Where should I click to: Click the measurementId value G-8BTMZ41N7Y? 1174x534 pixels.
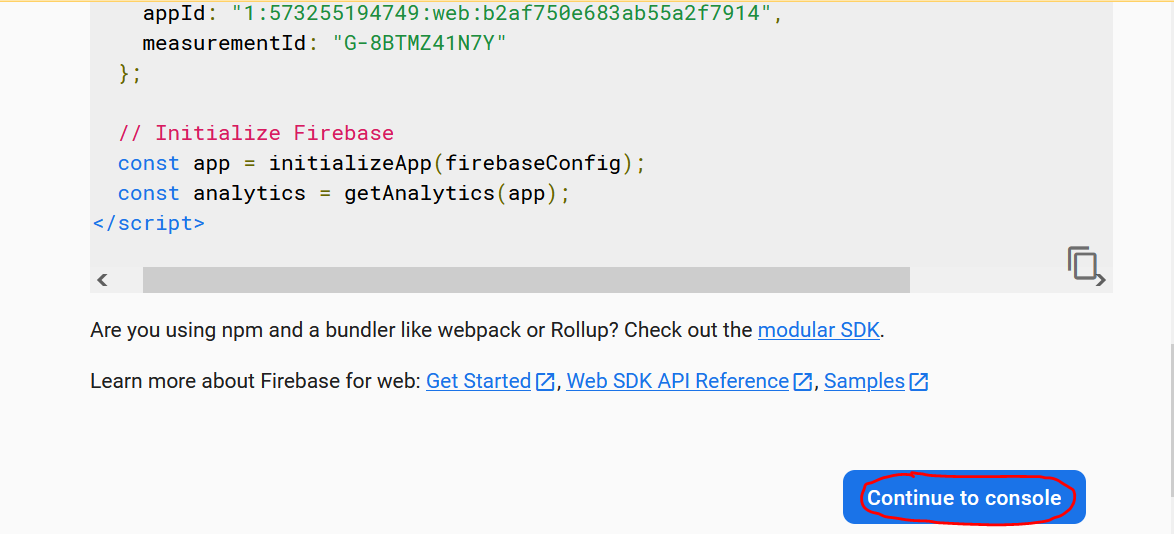click(419, 43)
